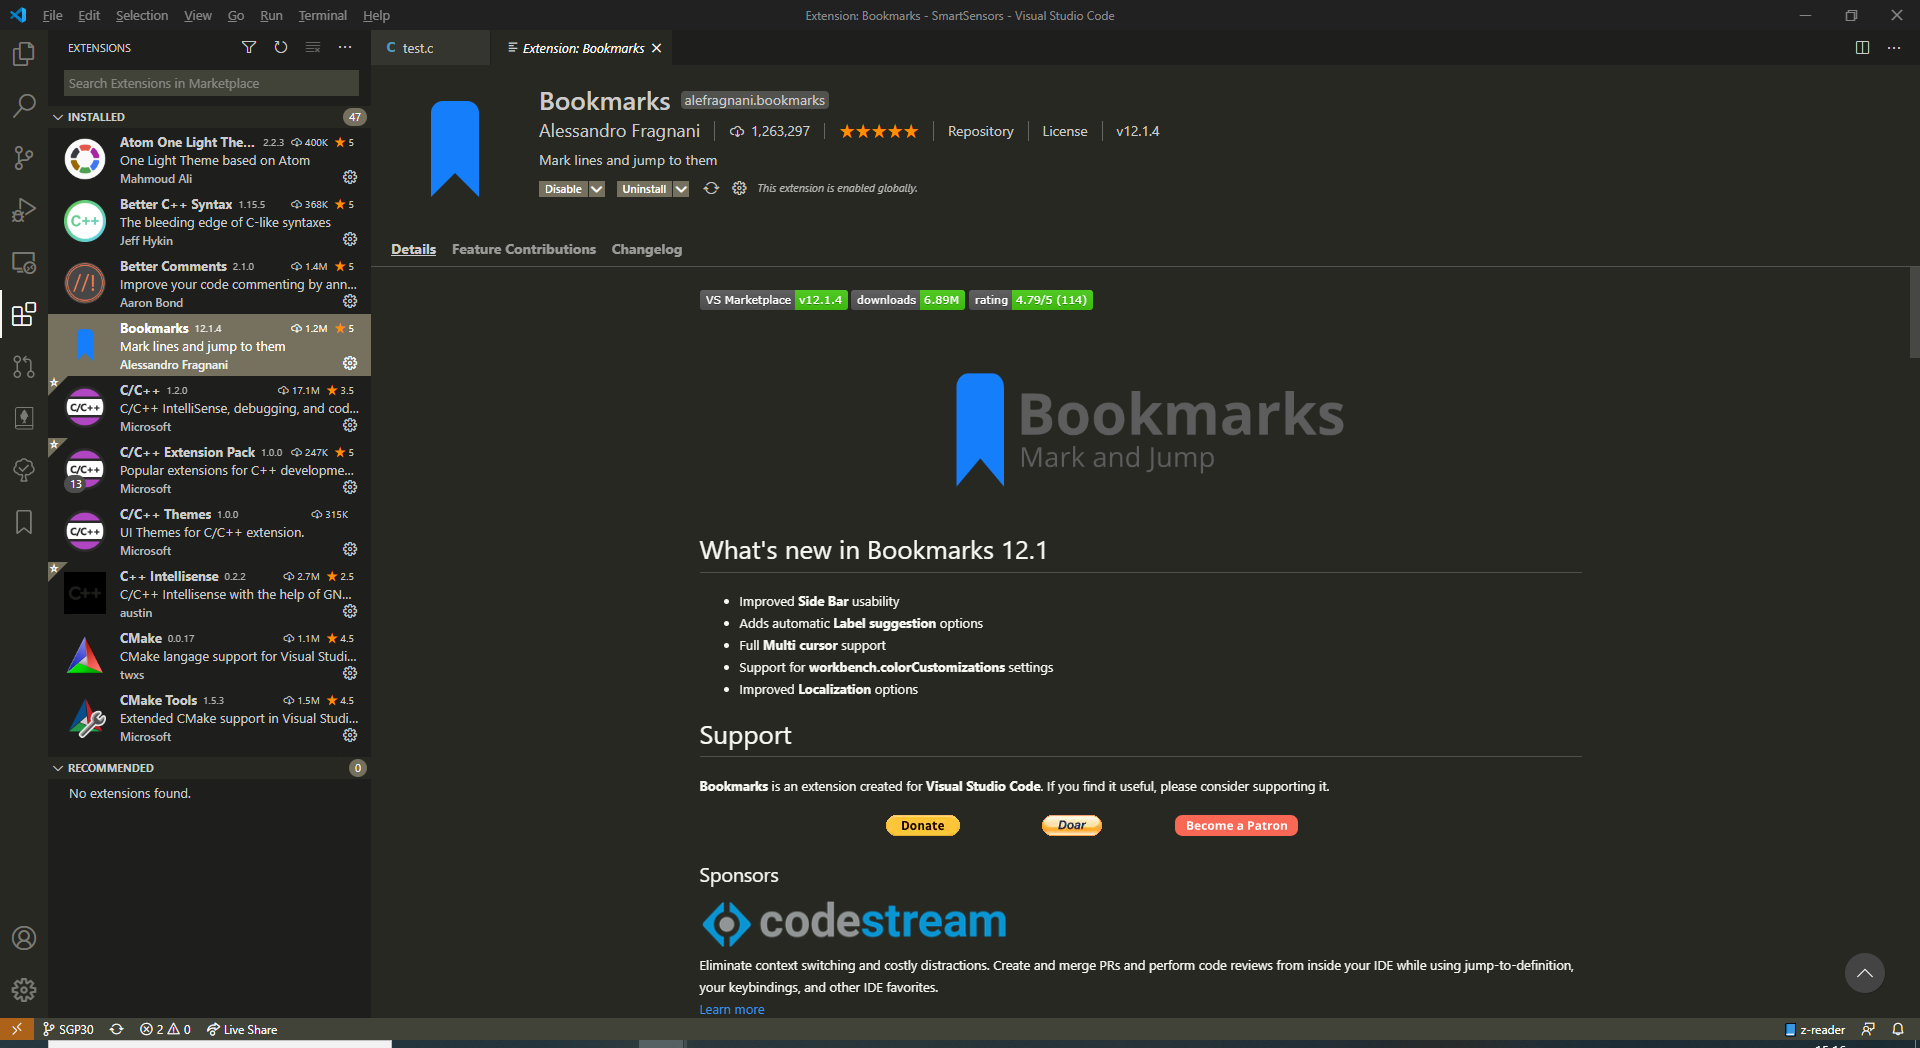Open manage gear for Better Comments extension
The image size is (1920, 1048).
pos(350,301)
